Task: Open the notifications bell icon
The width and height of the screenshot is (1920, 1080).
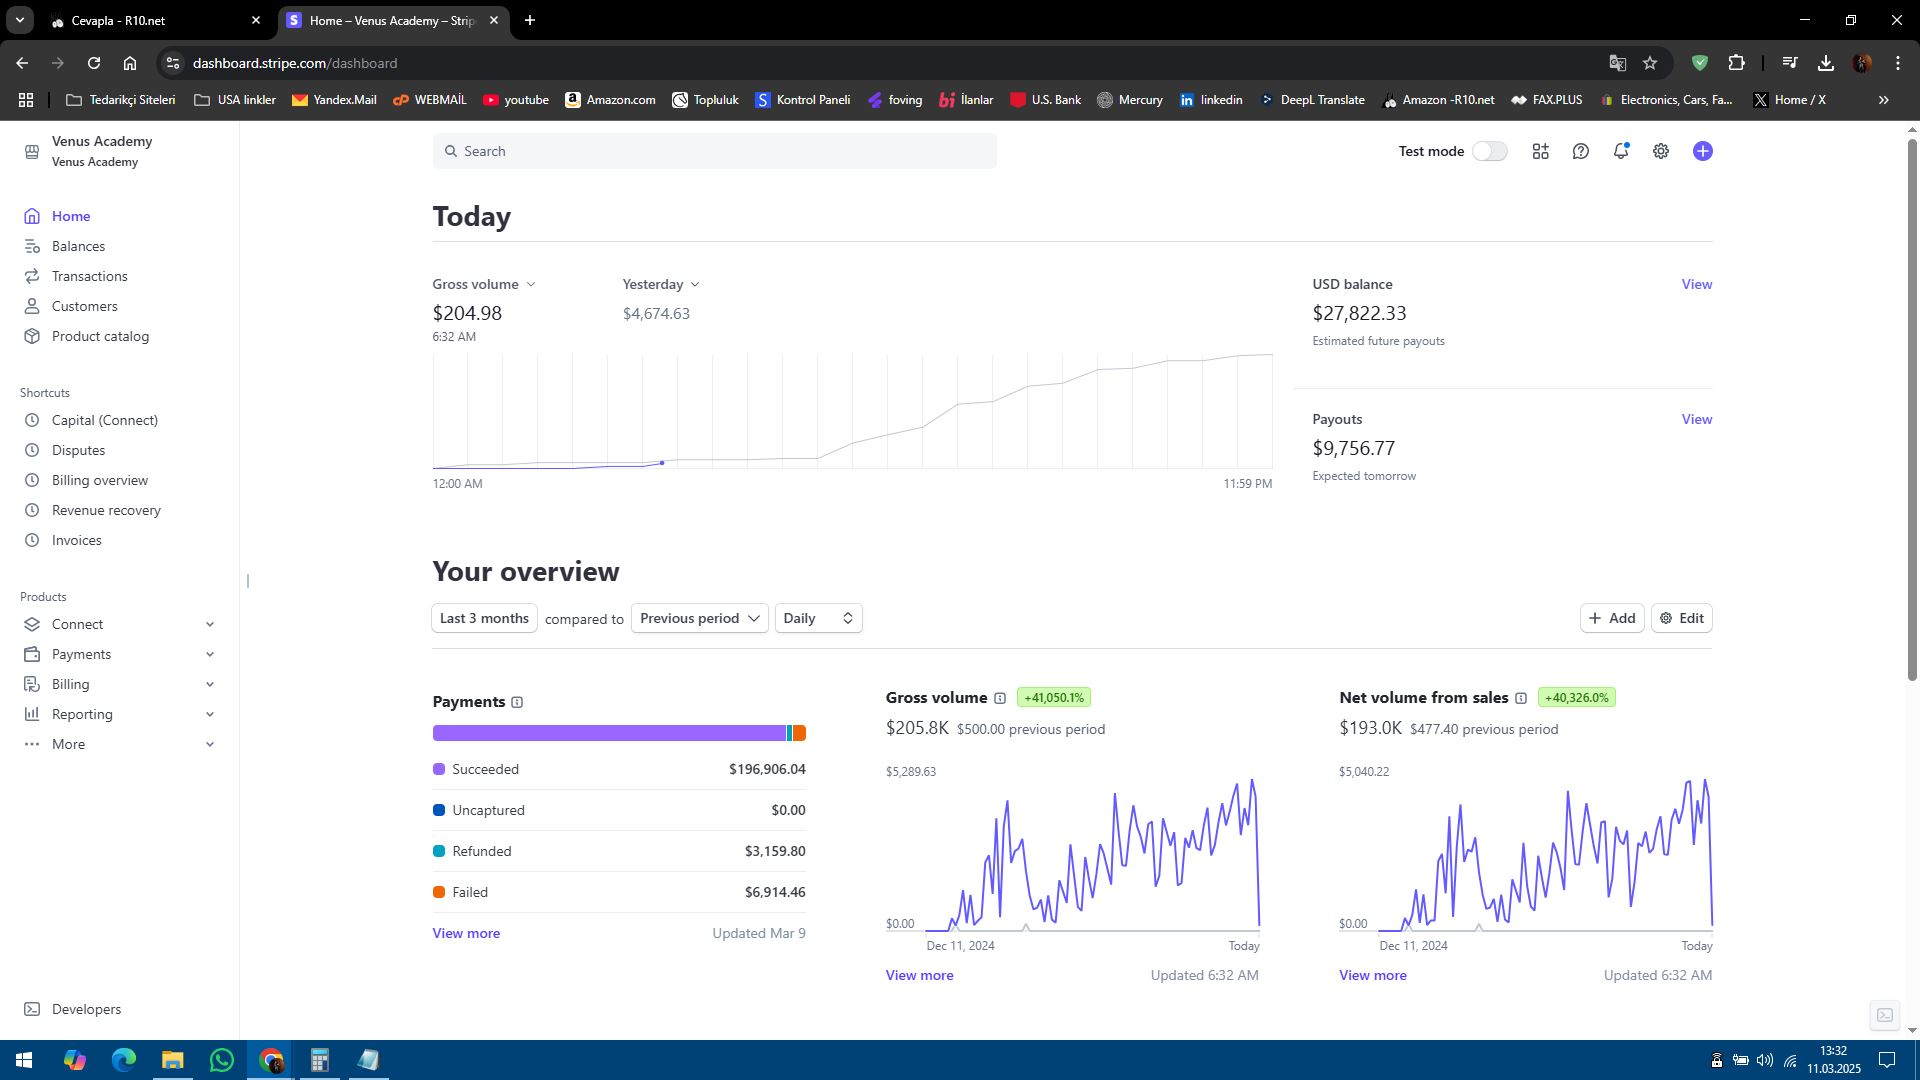Action: click(x=1620, y=151)
